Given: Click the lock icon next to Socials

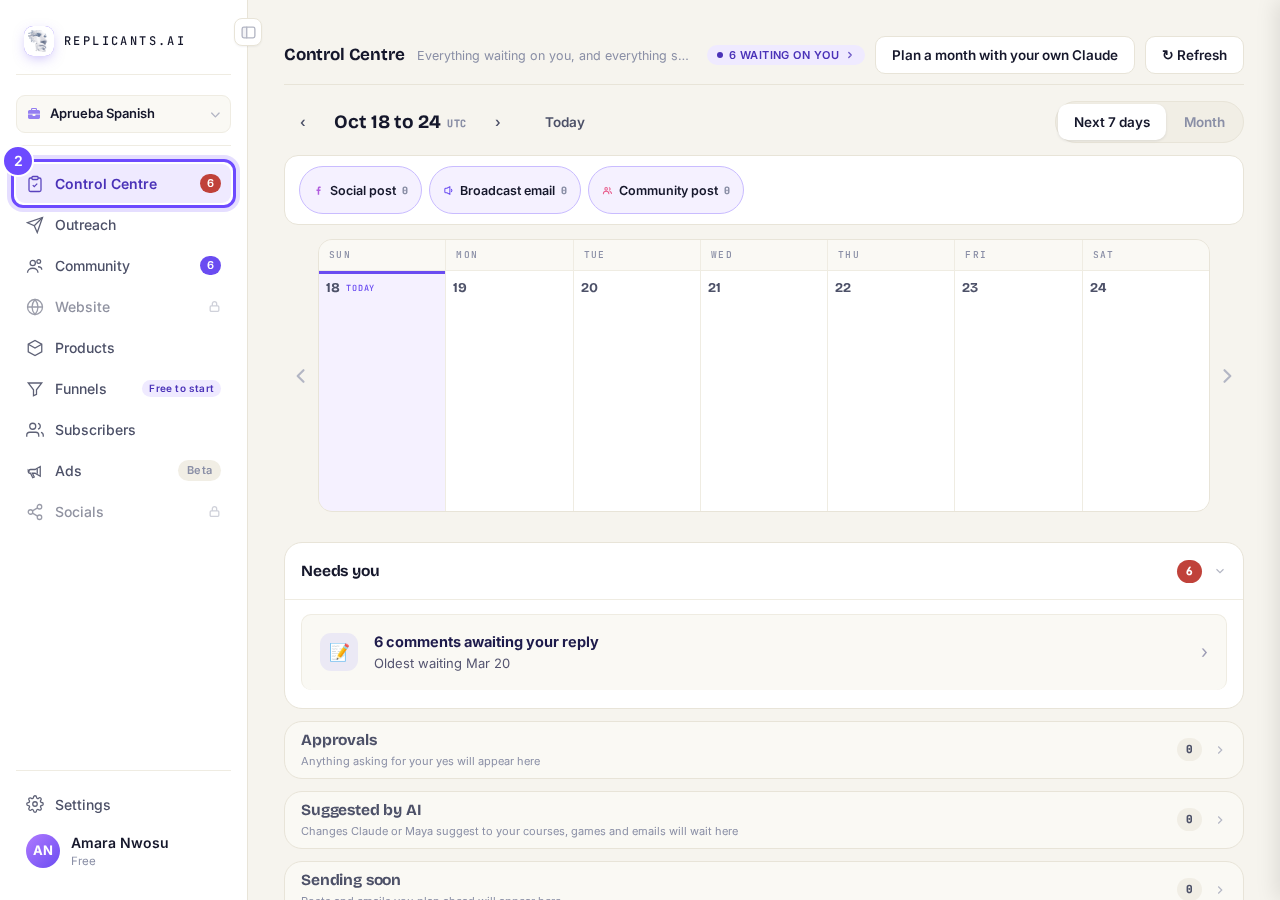Looking at the screenshot, I should (214, 512).
